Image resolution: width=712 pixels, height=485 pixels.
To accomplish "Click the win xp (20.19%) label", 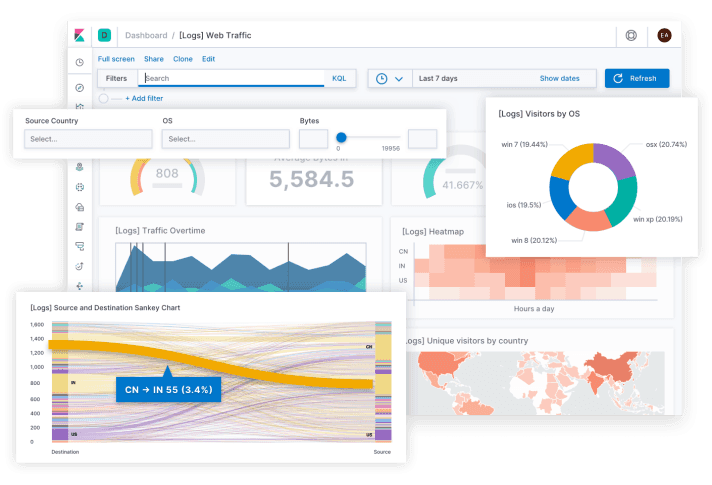I will tap(658, 219).
